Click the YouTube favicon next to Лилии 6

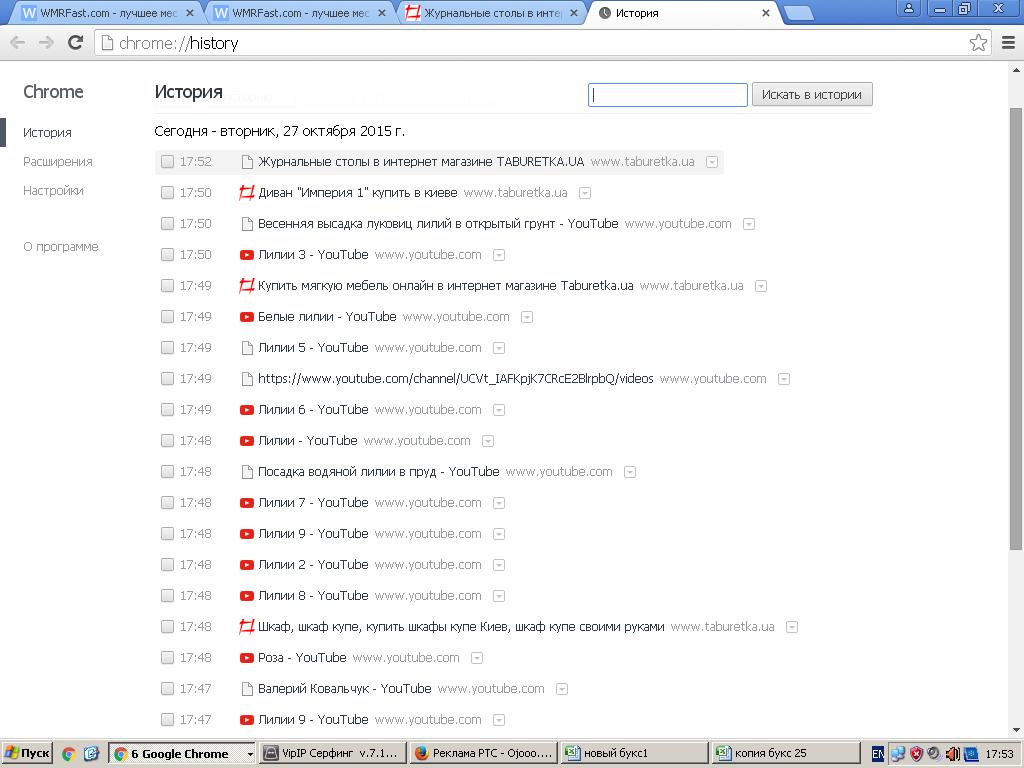coord(246,410)
